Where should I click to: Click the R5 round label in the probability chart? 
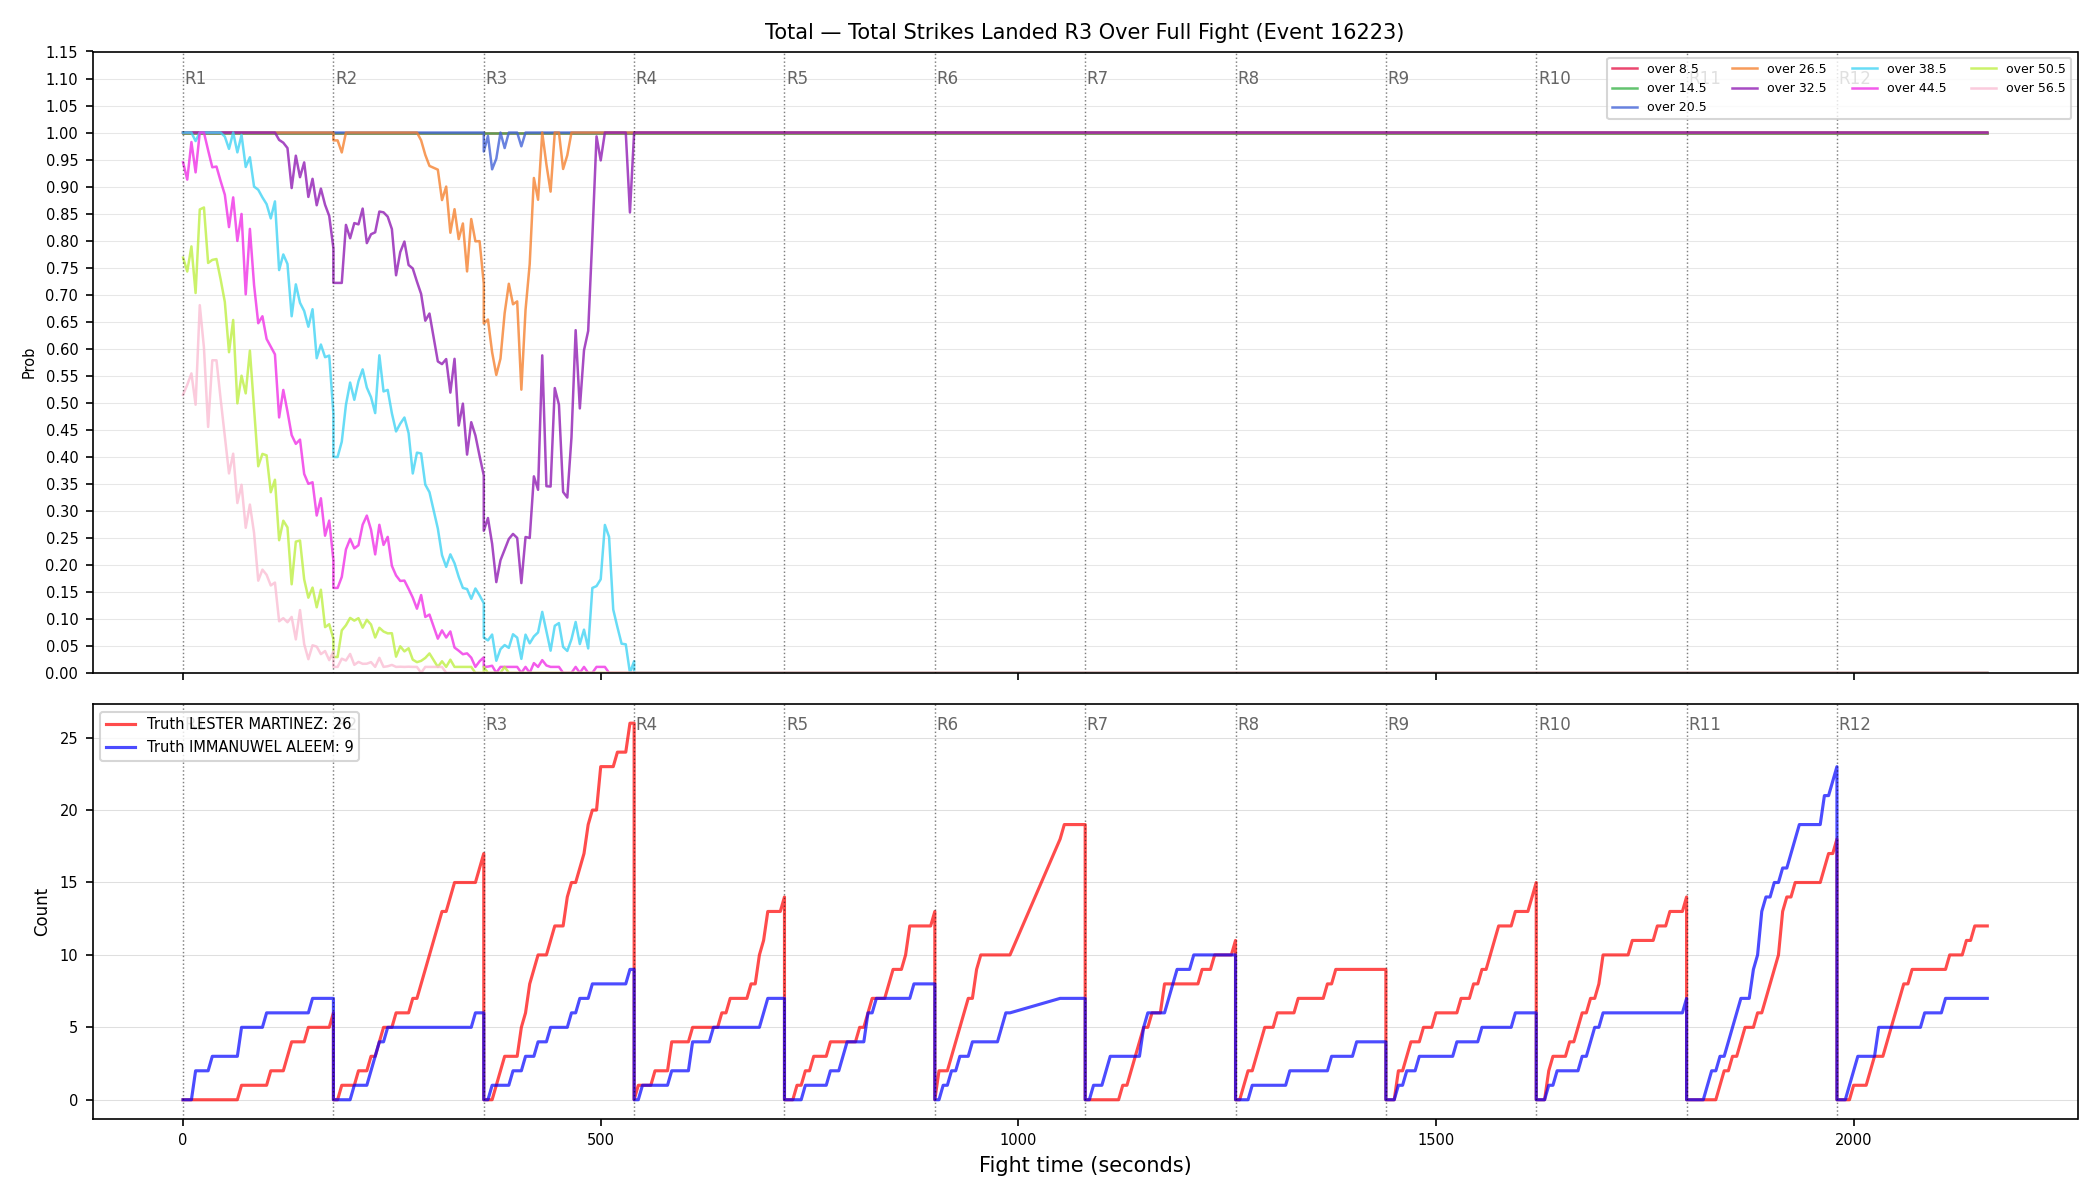tap(797, 78)
